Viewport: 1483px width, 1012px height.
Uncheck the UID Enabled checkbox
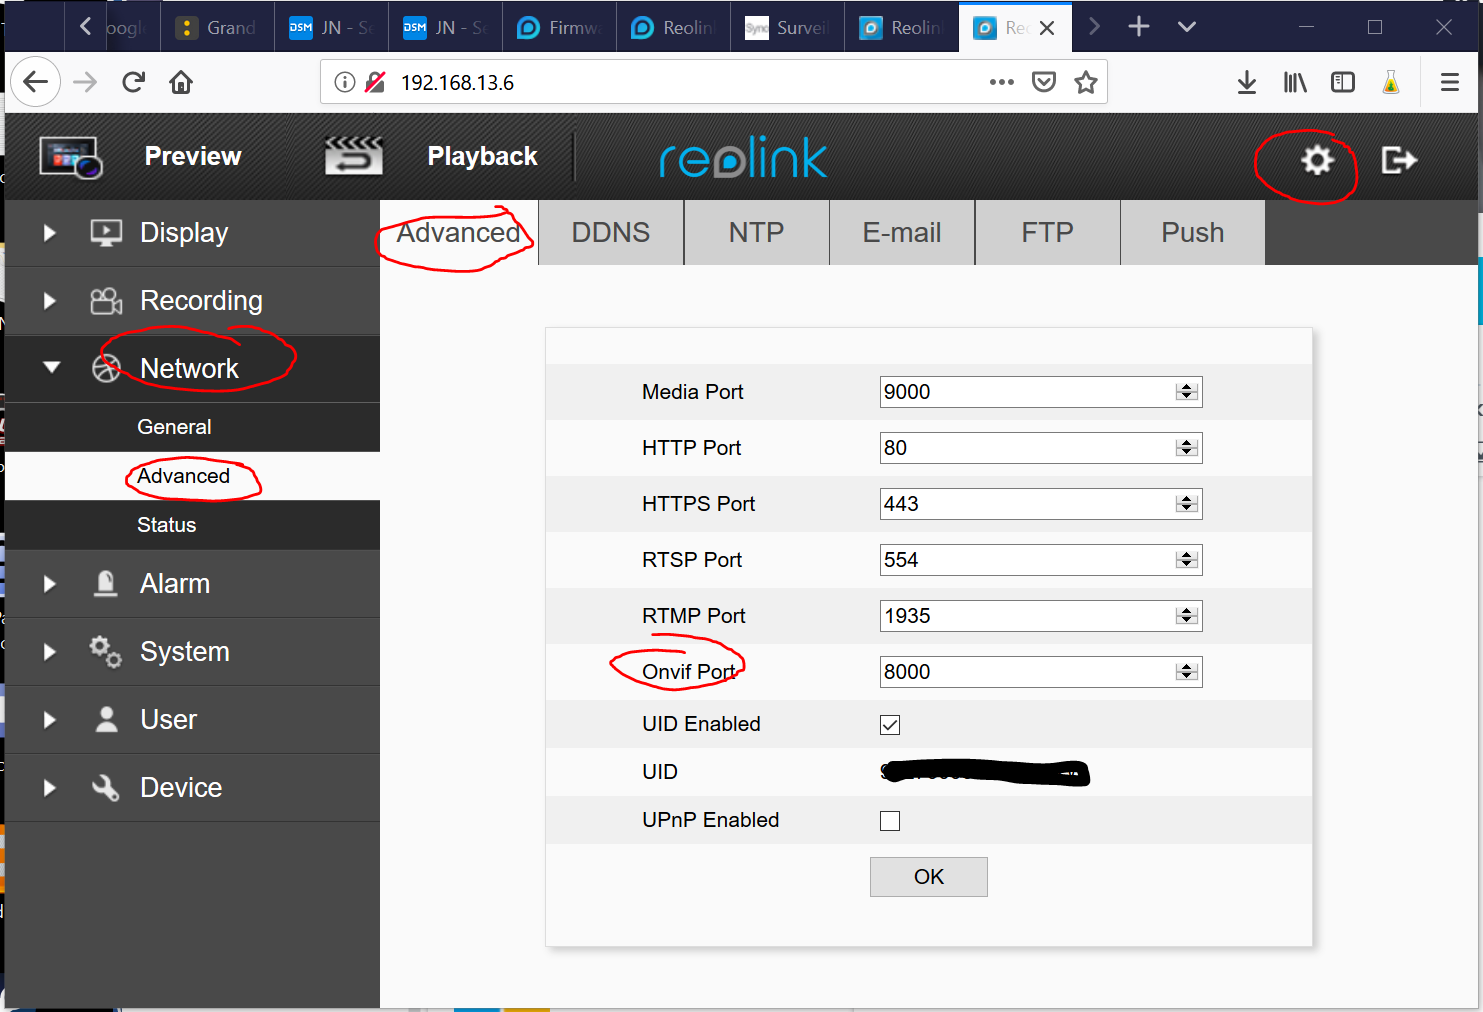pyautogui.click(x=890, y=725)
